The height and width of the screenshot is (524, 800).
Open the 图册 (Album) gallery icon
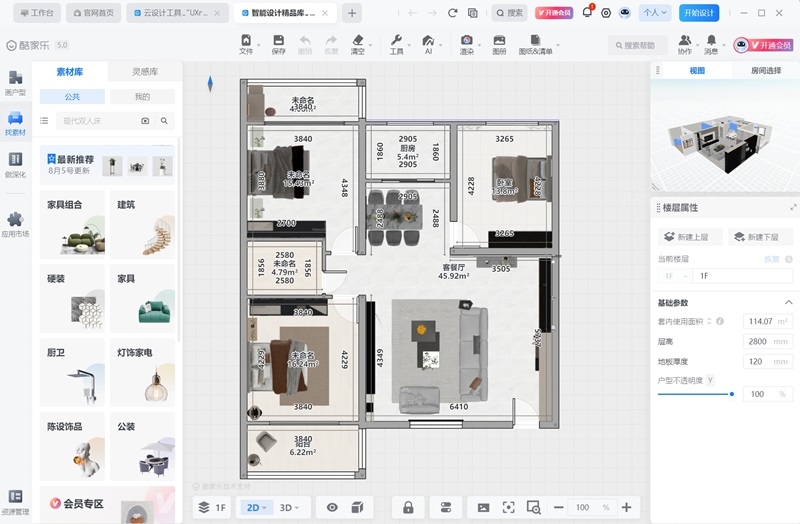point(499,42)
